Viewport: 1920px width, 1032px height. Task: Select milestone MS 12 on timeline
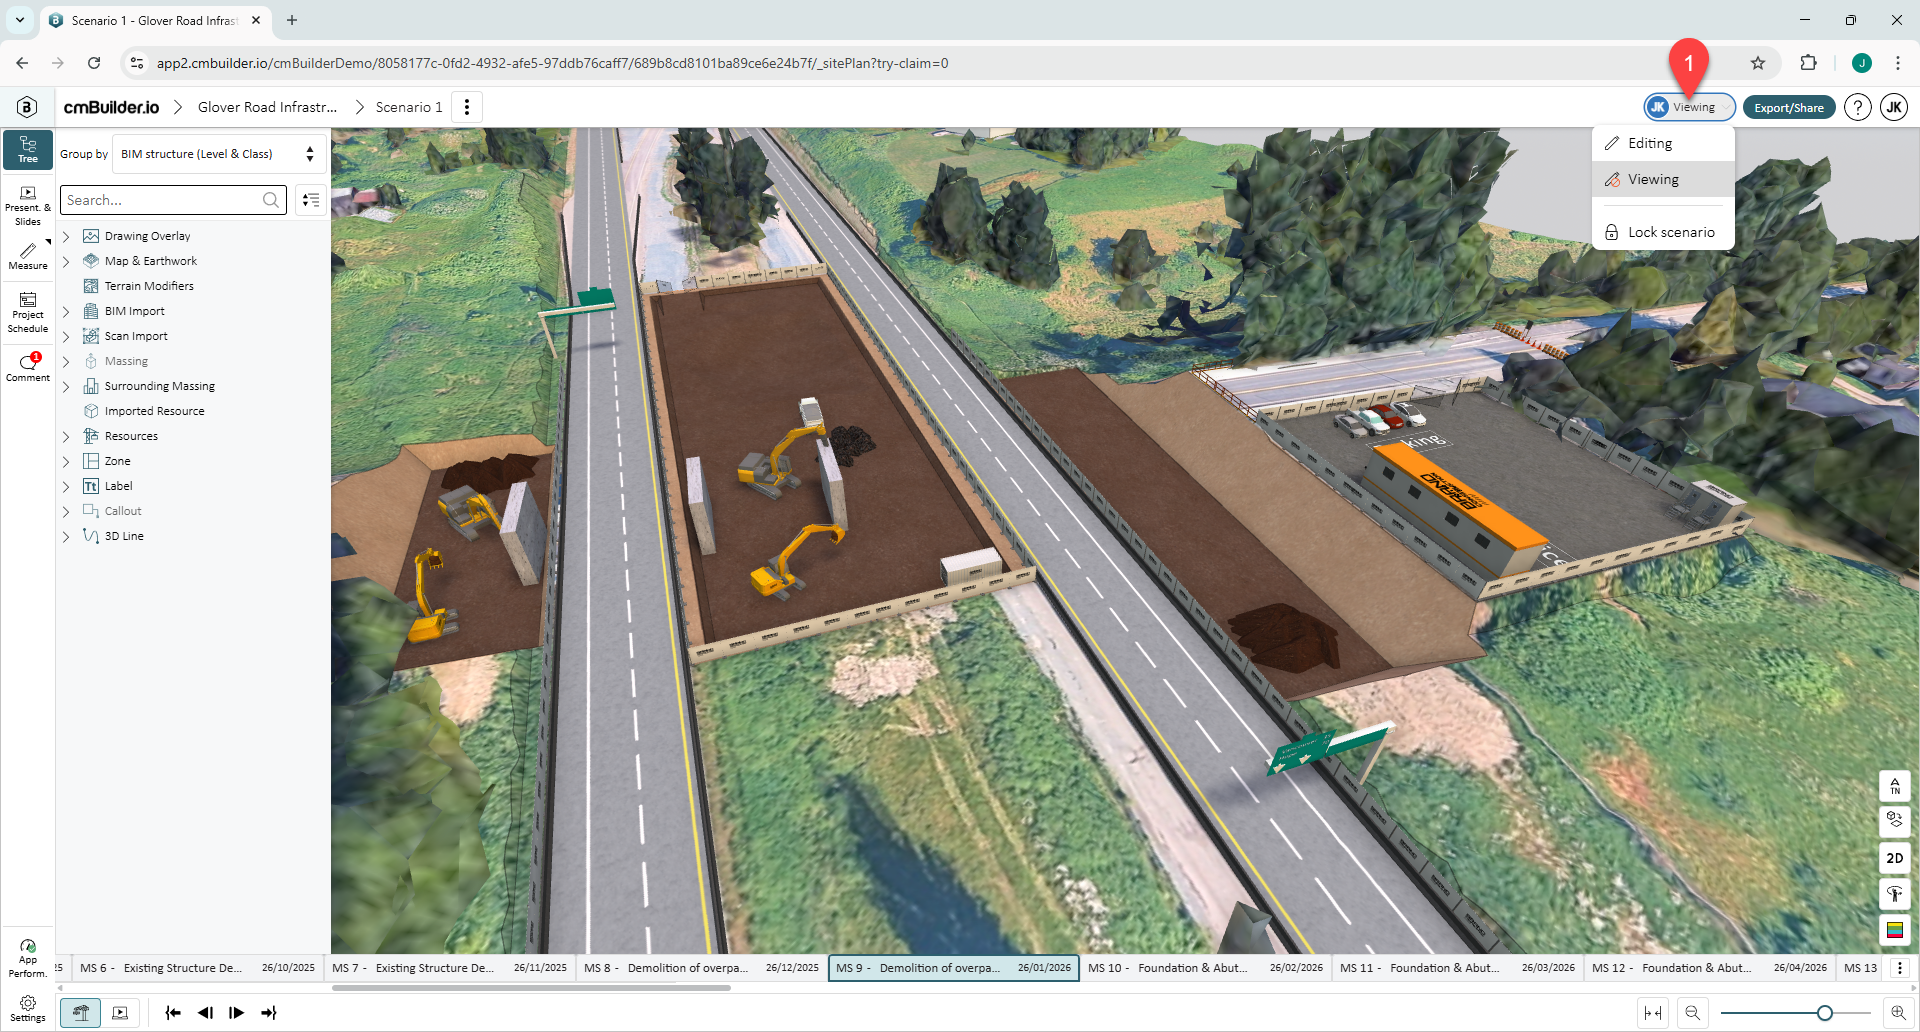tap(1710, 968)
